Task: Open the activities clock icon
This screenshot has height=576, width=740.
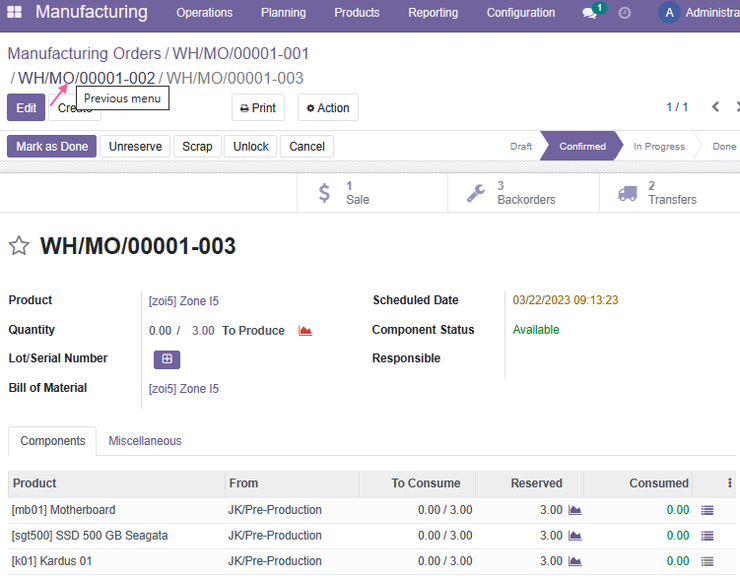Action: point(624,13)
